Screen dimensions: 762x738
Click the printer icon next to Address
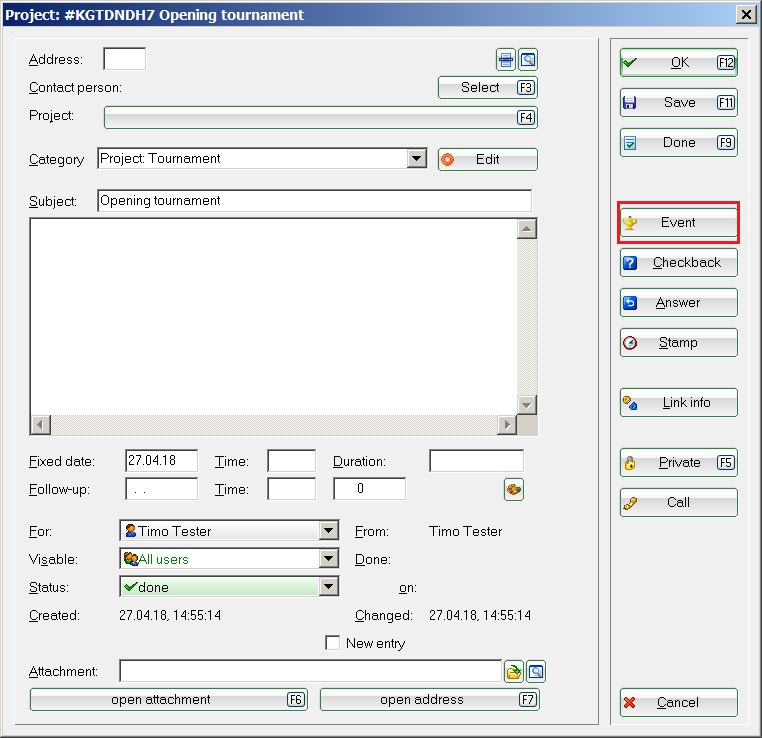coord(507,59)
